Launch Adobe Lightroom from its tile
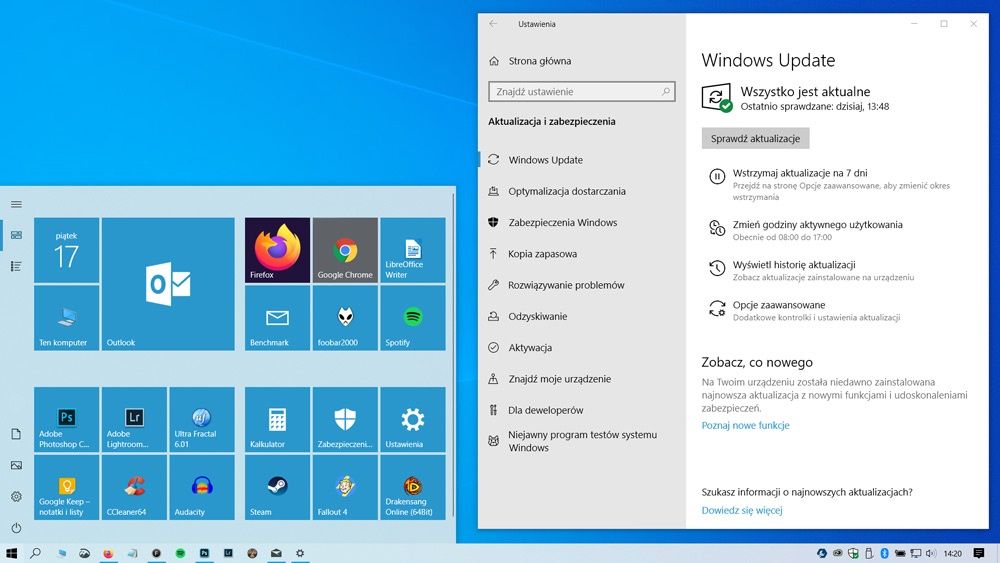Image resolution: width=1000 pixels, height=563 pixels. point(134,420)
